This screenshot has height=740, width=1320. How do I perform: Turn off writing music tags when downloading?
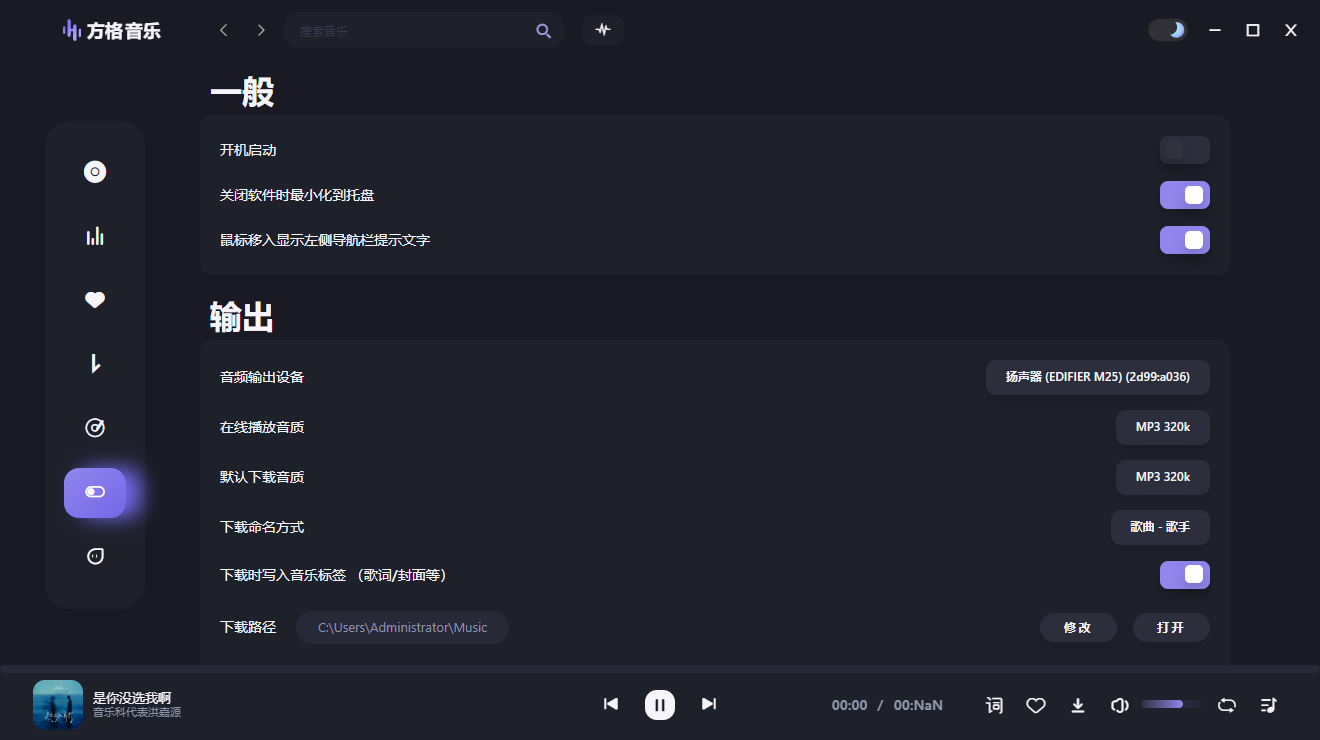pos(1184,575)
